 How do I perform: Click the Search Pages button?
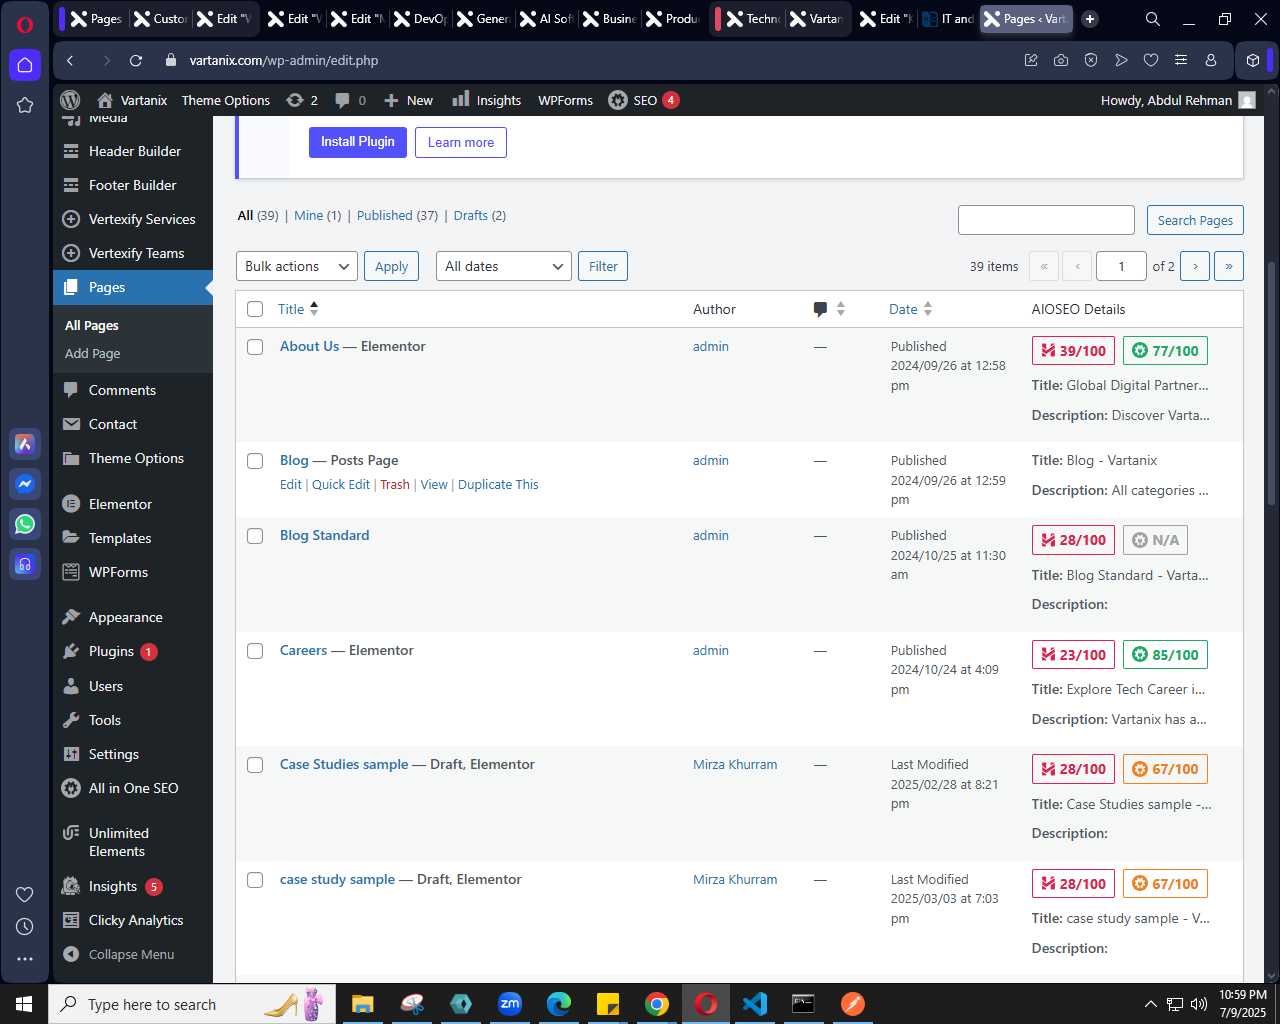coord(1195,220)
